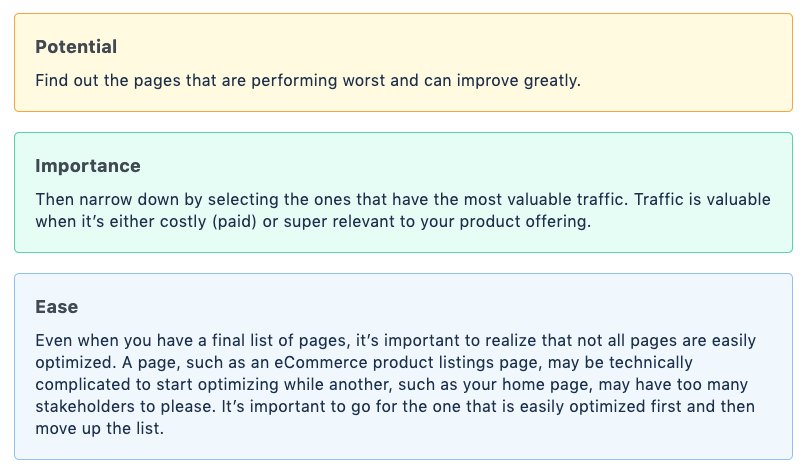Click the word "greatly" in Potential description

[x=550, y=79]
